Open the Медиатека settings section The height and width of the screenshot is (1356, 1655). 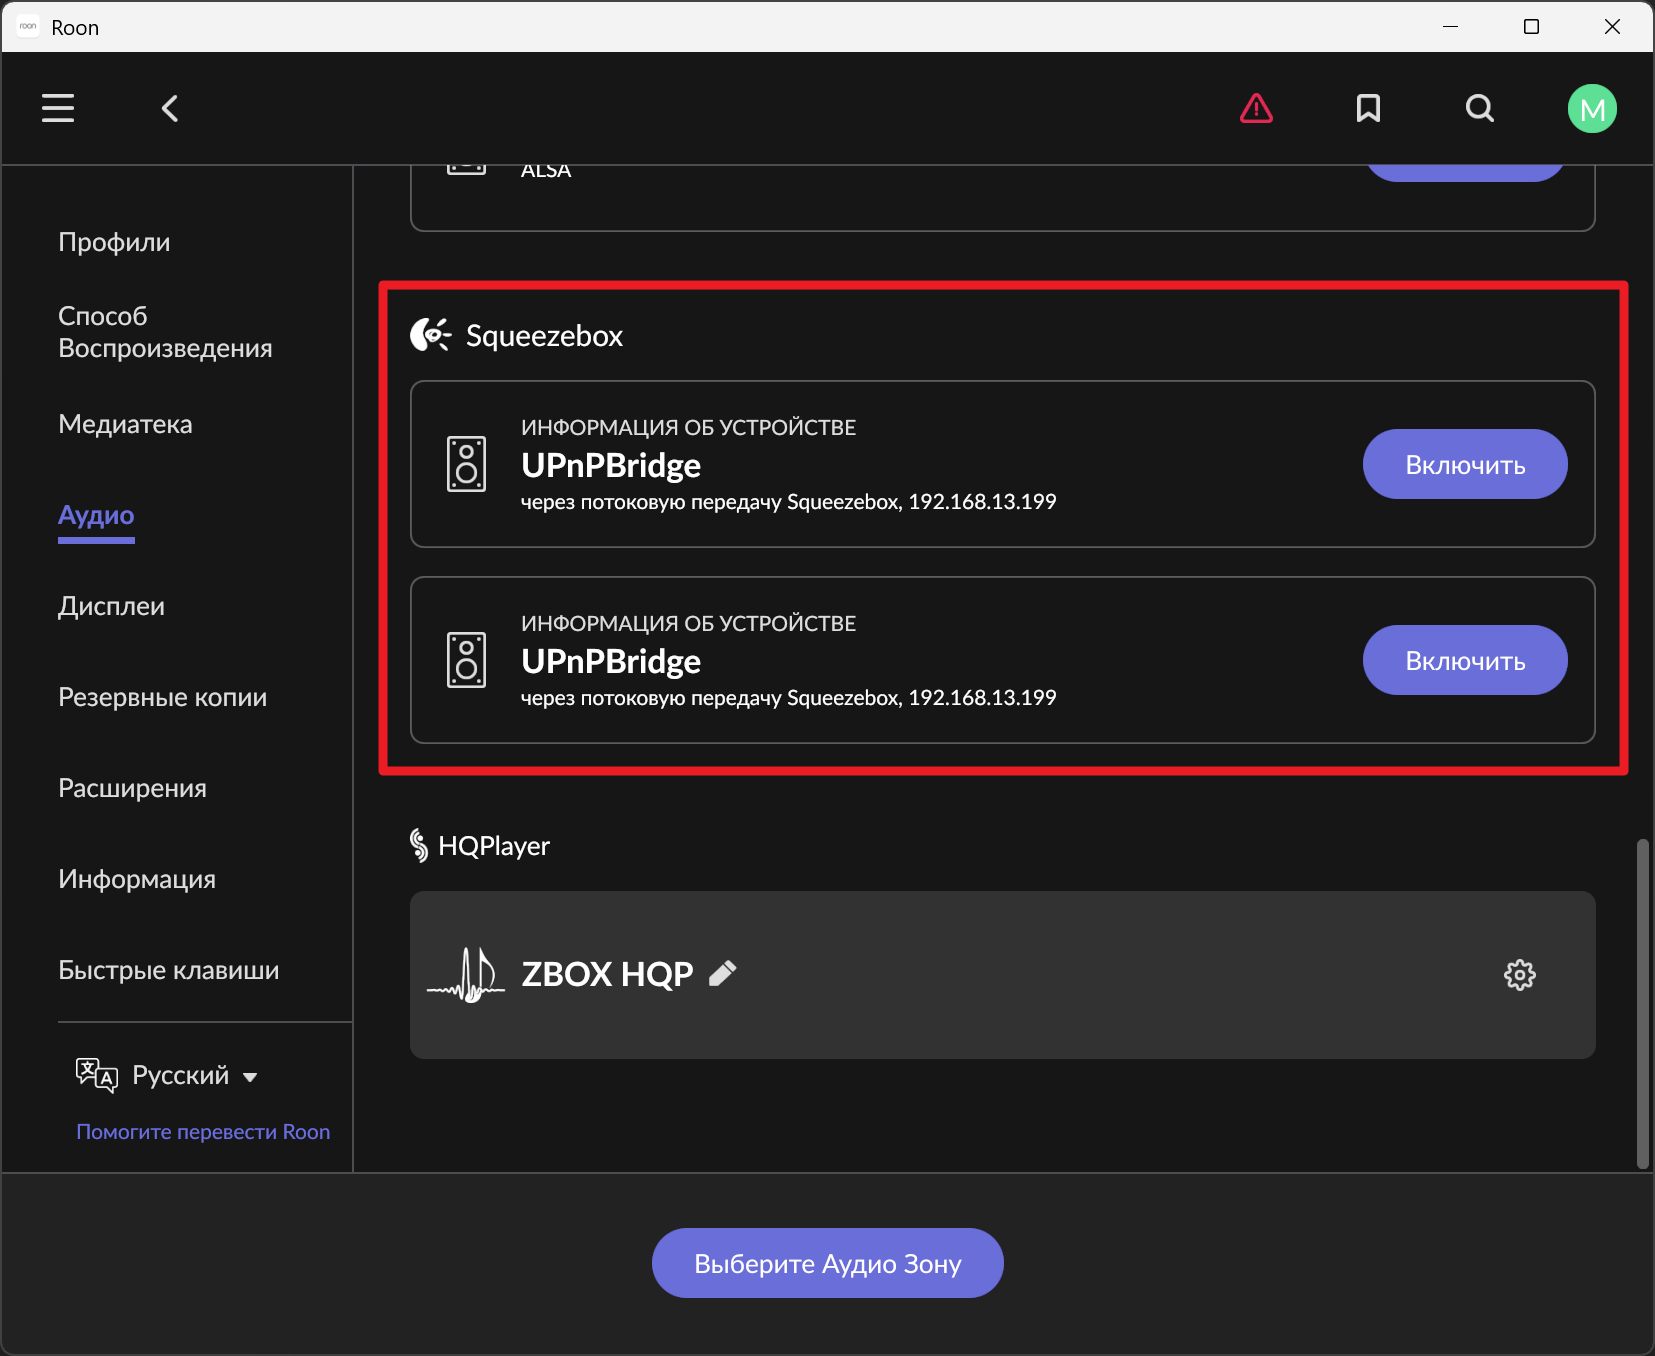(125, 424)
